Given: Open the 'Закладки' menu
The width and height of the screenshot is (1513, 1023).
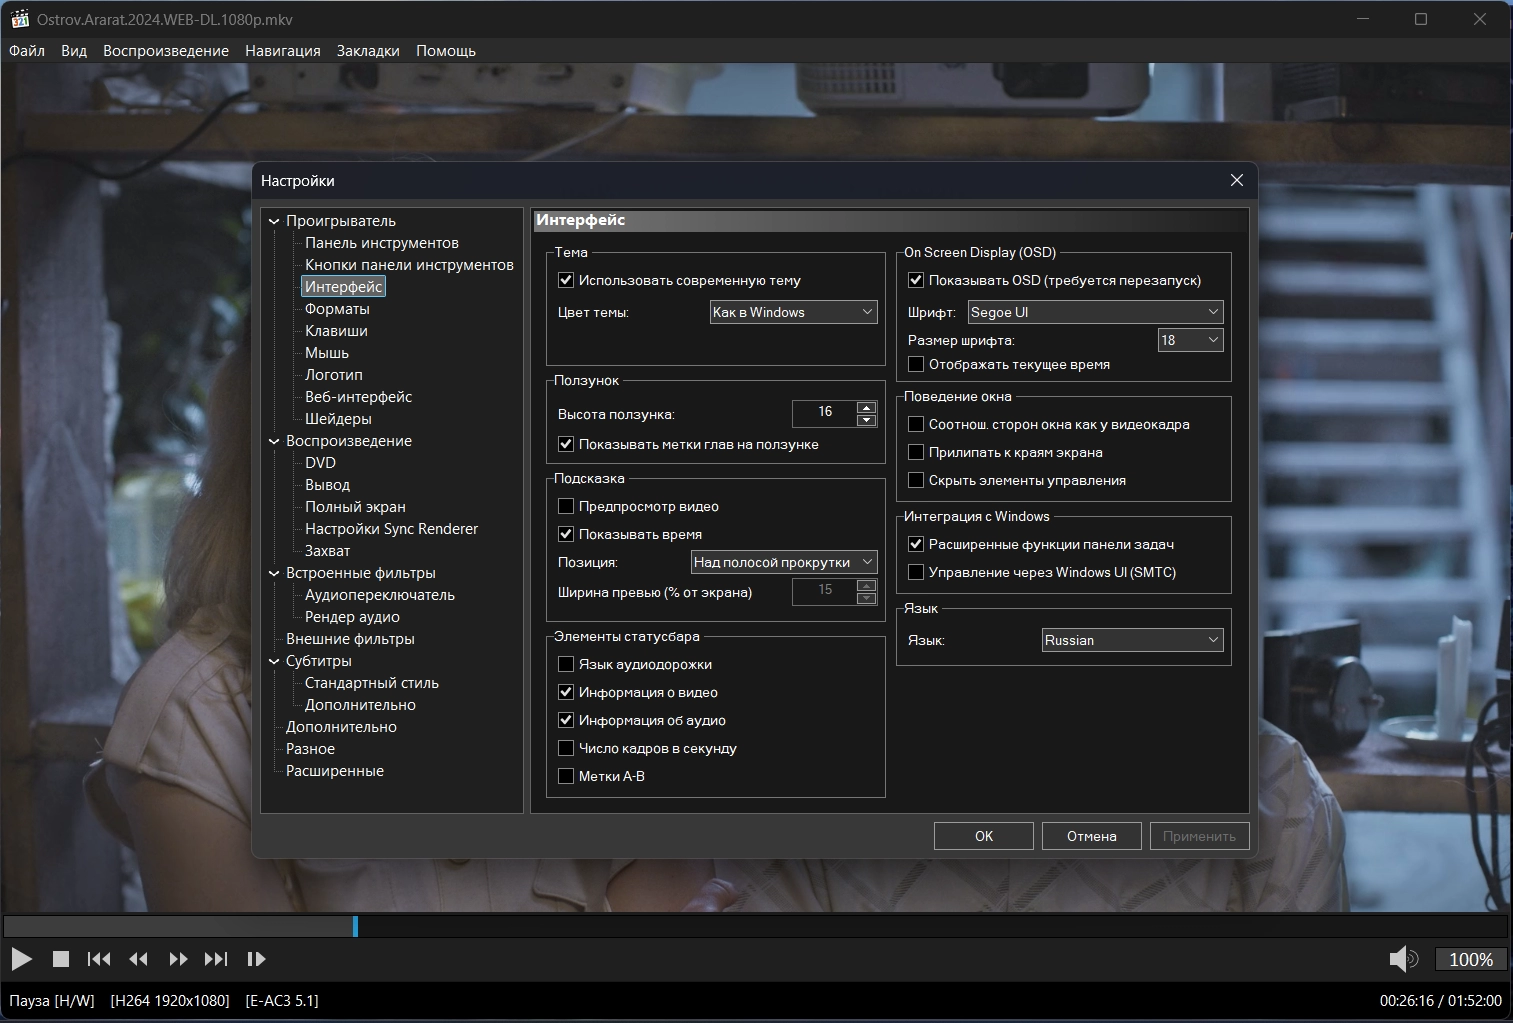Looking at the screenshot, I should pyautogui.click(x=368, y=51).
